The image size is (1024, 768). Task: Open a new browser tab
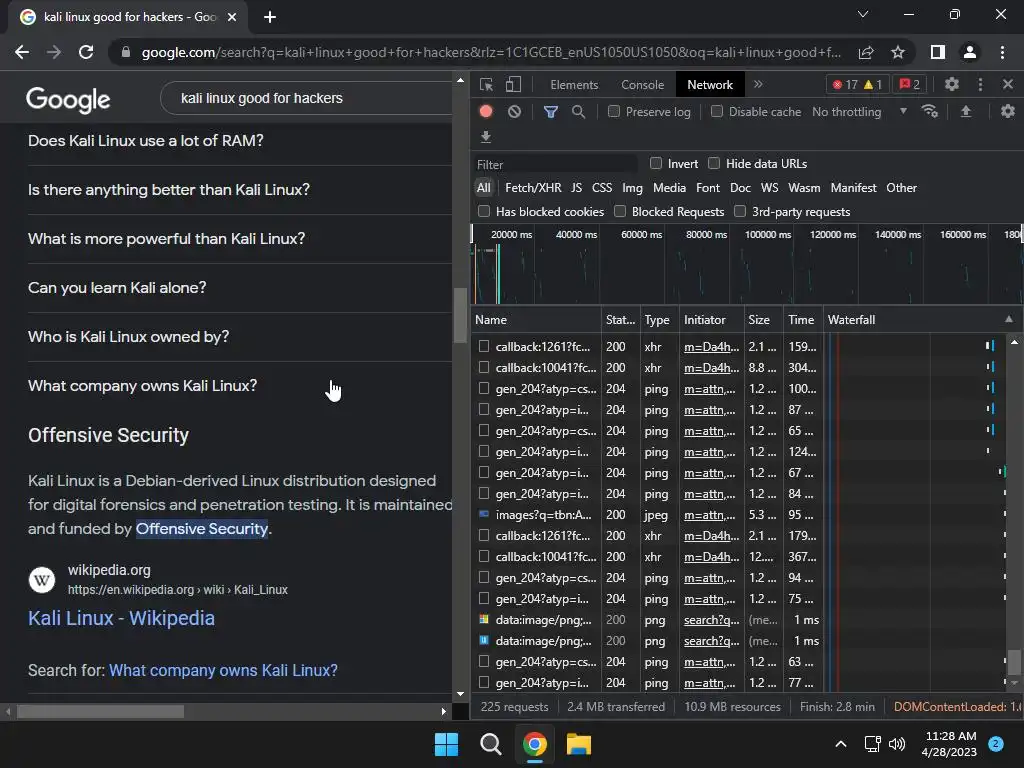coord(270,17)
